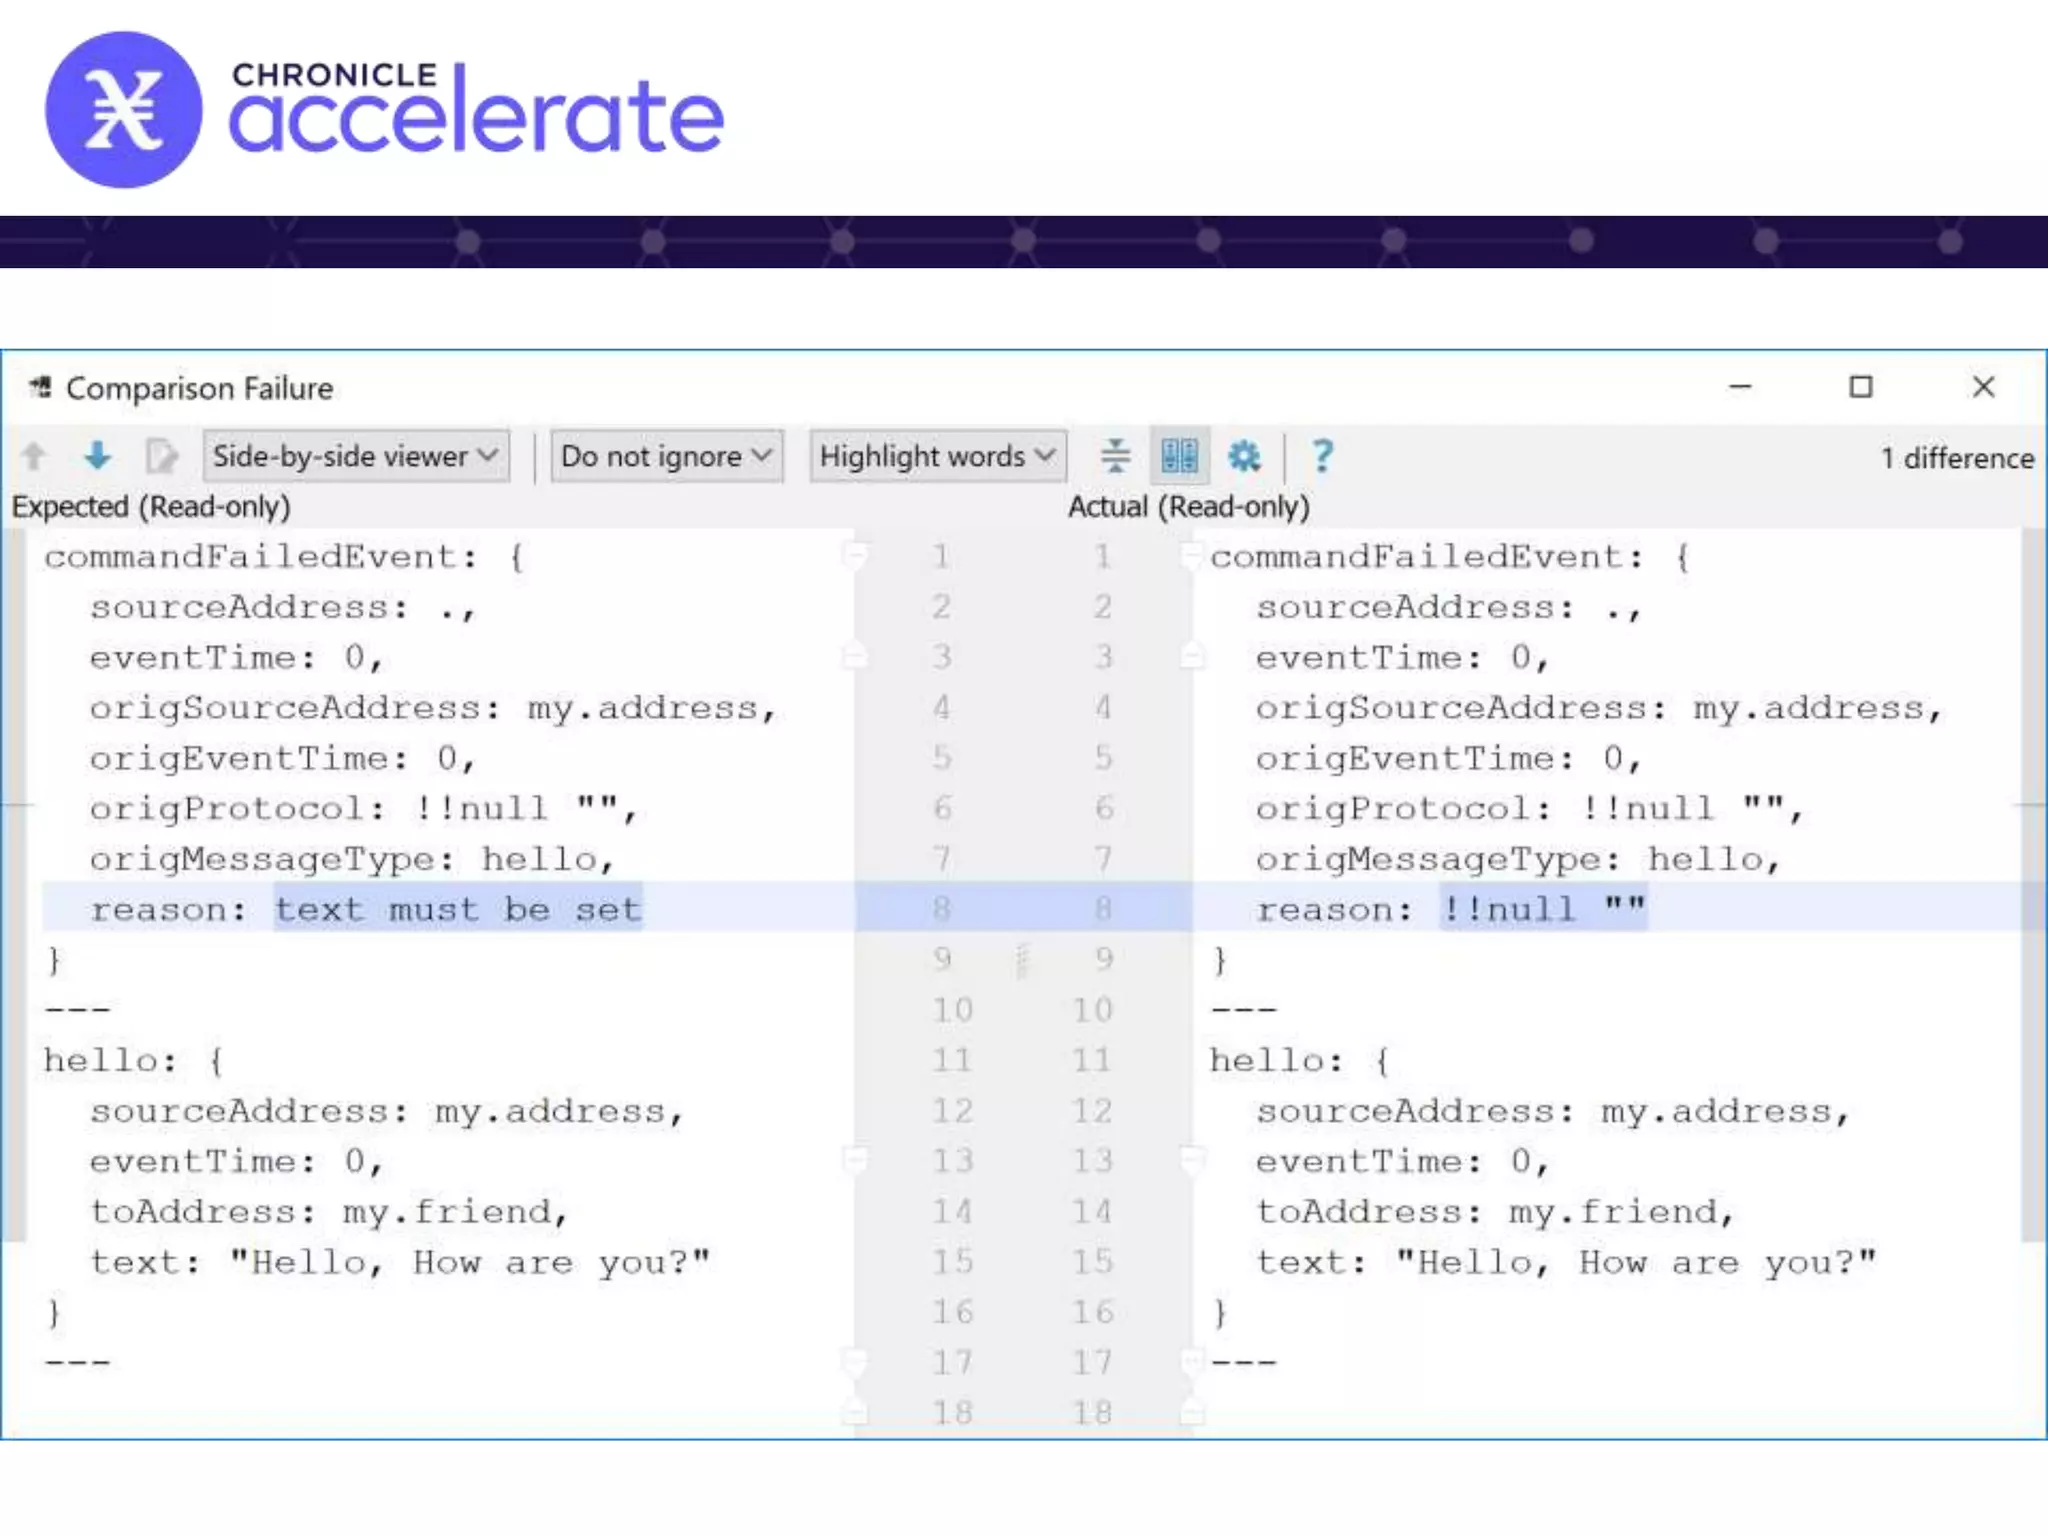Collapse commandFailedEvent block in Actual pane

[x=1191, y=555]
